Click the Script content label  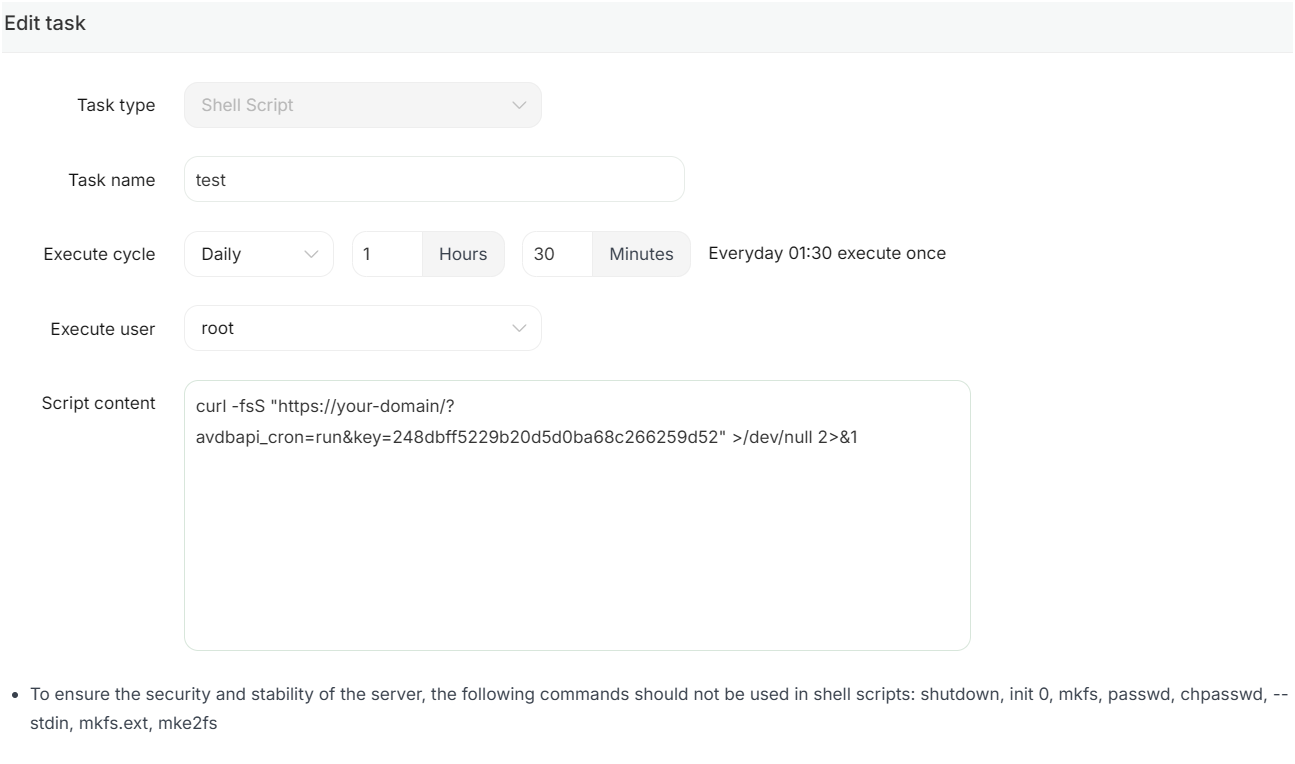point(98,403)
